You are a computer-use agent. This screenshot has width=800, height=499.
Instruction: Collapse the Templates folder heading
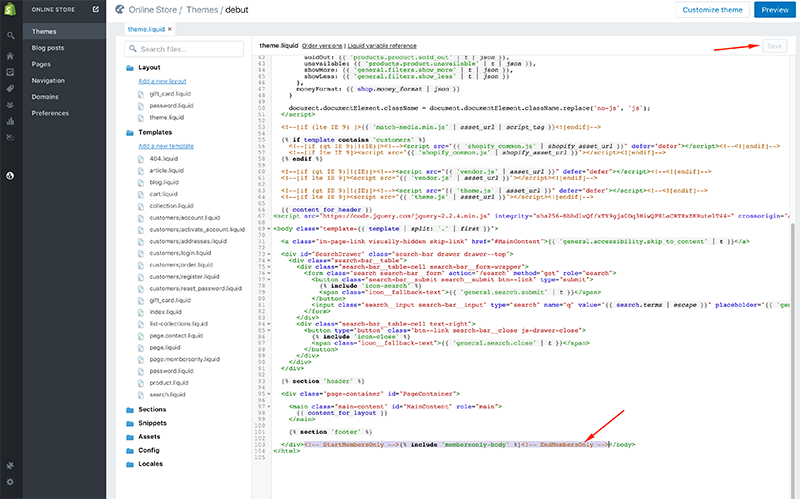pos(155,133)
